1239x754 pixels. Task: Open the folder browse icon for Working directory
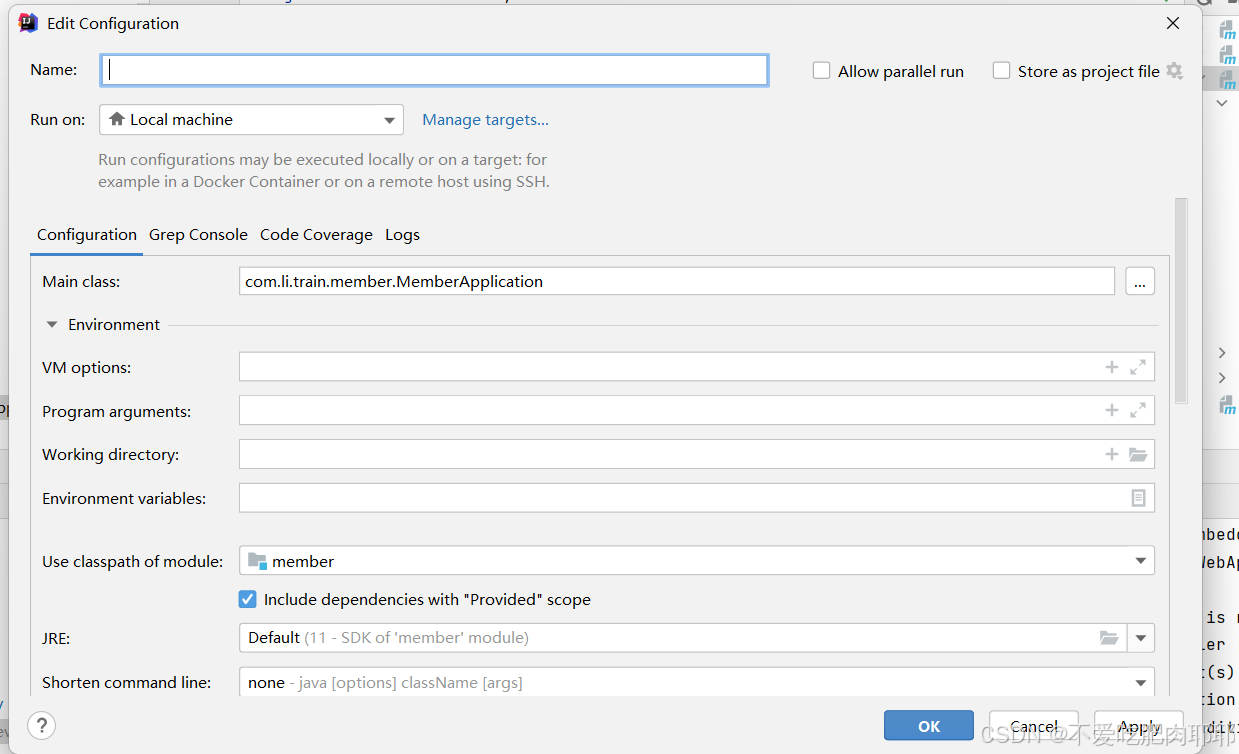tap(1137, 454)
